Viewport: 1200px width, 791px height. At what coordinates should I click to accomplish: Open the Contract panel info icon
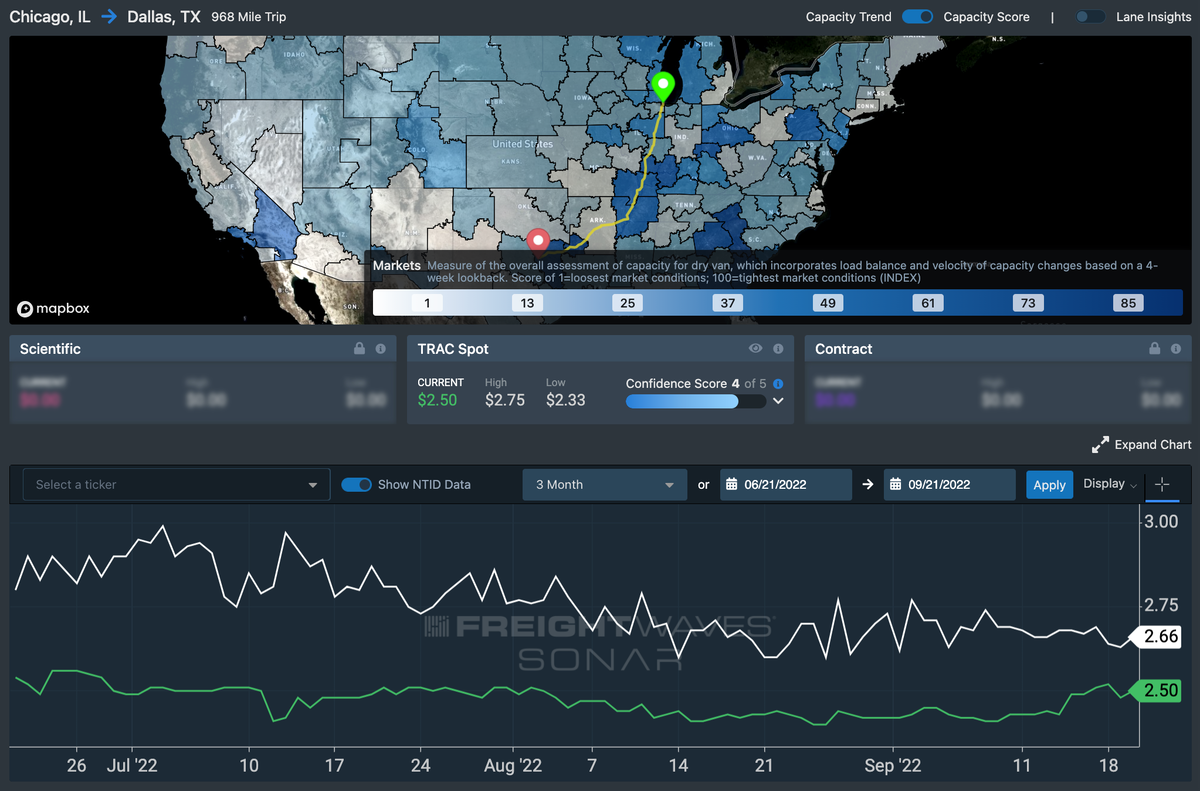click(x=1176, y=349)
